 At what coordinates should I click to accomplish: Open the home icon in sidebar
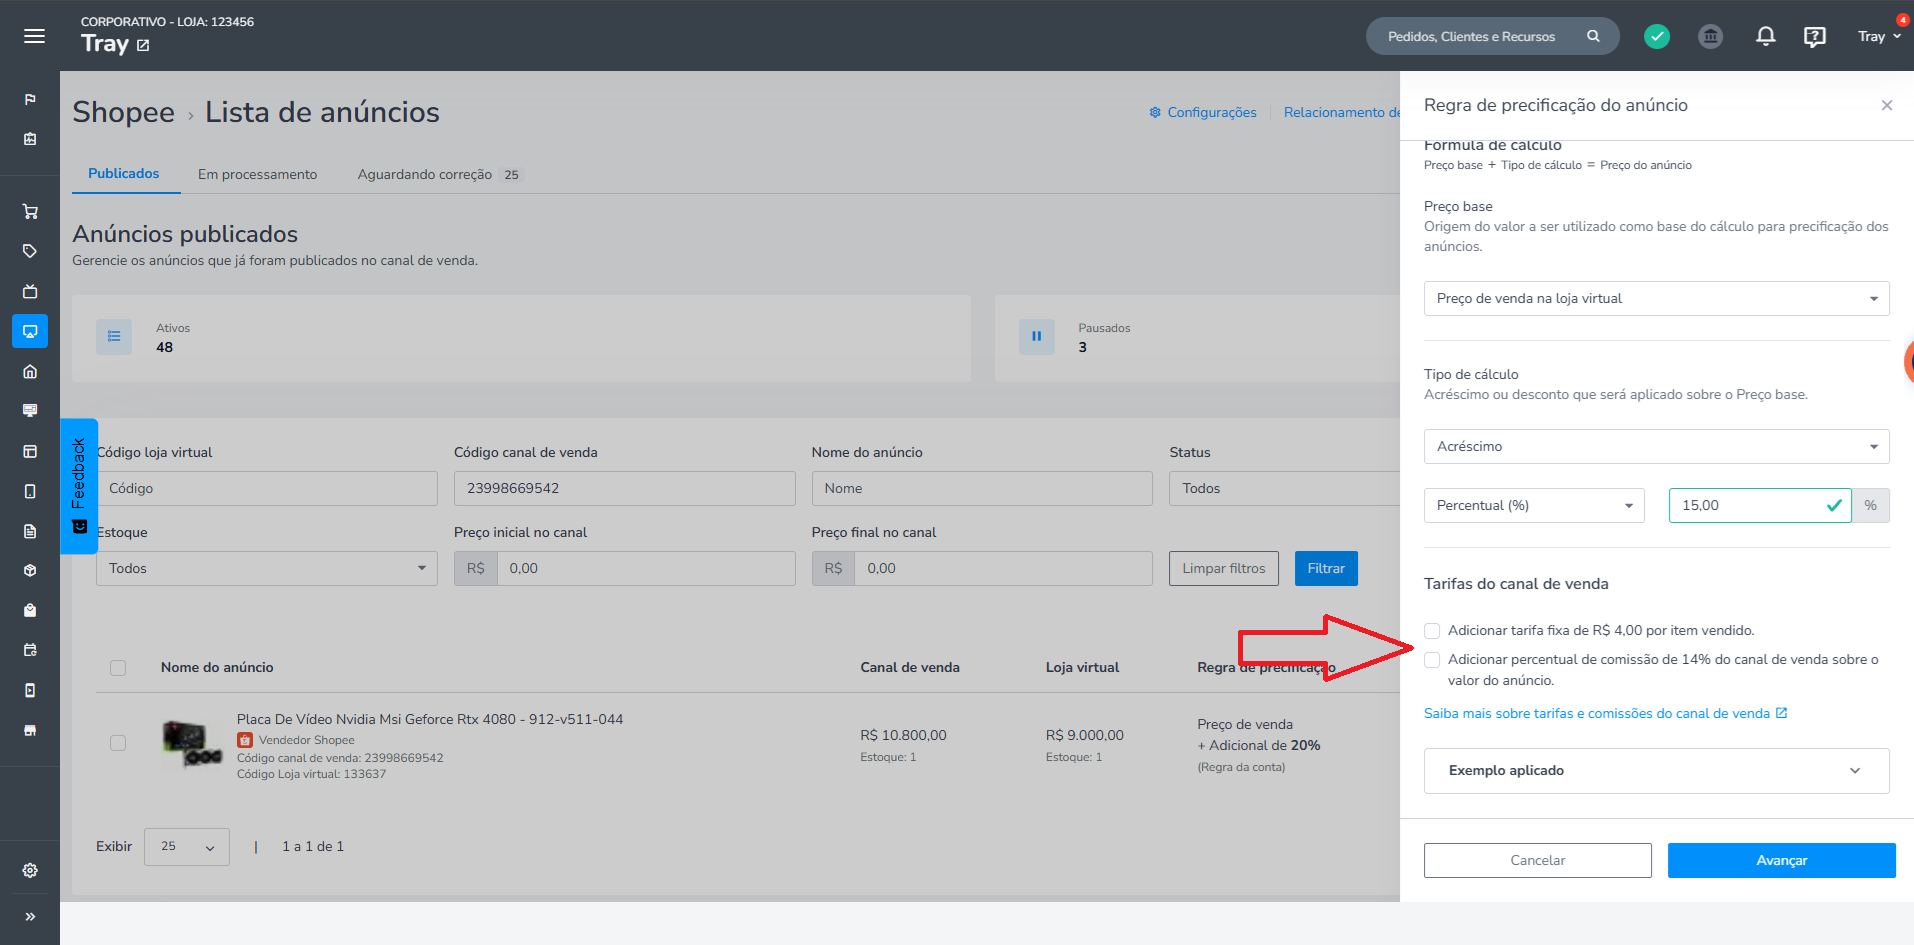30,371
